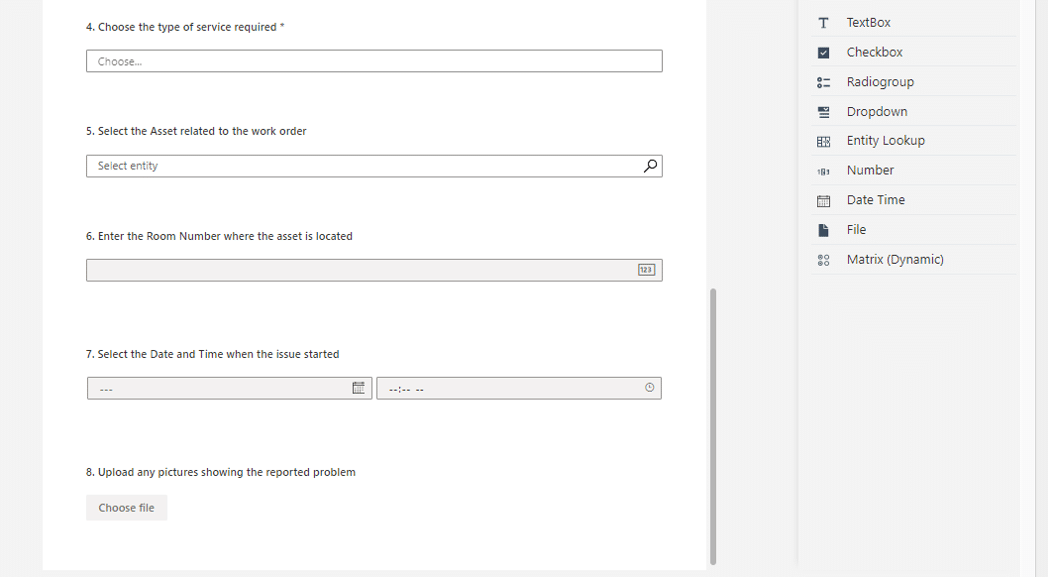Click the Choose file button
The image size is (1048, 577).
(126, 507)
